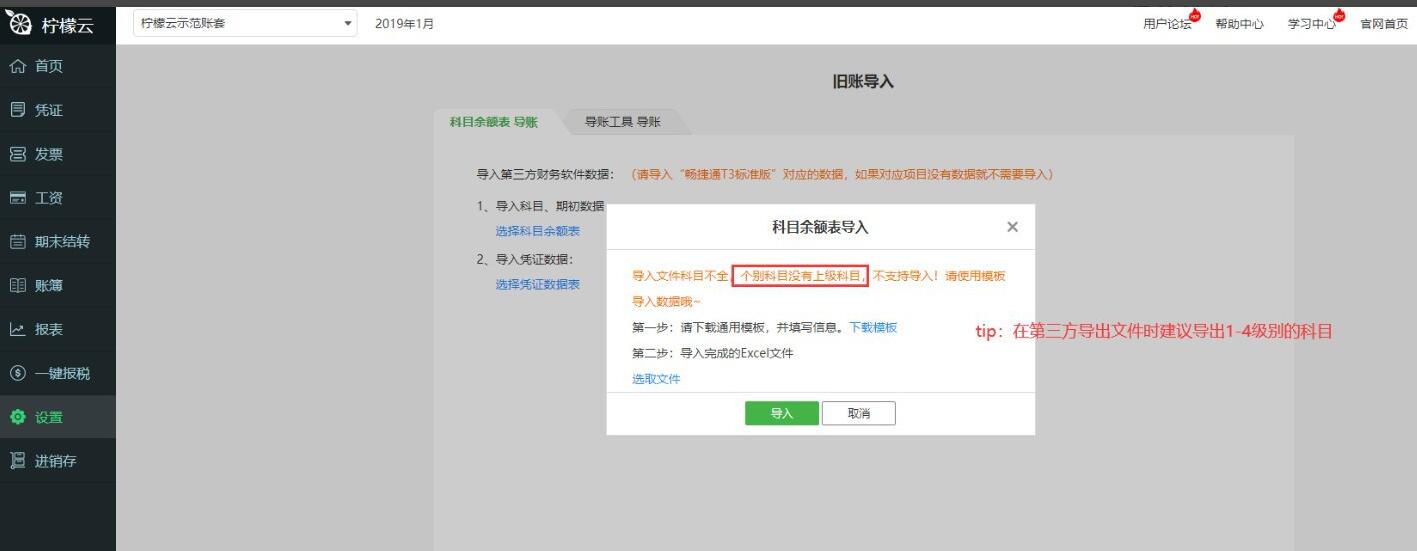The width and height of the screenshot is (1417, 551).
Task: Click 选择凭证数据表 link
Action: (x=537, y=284)
